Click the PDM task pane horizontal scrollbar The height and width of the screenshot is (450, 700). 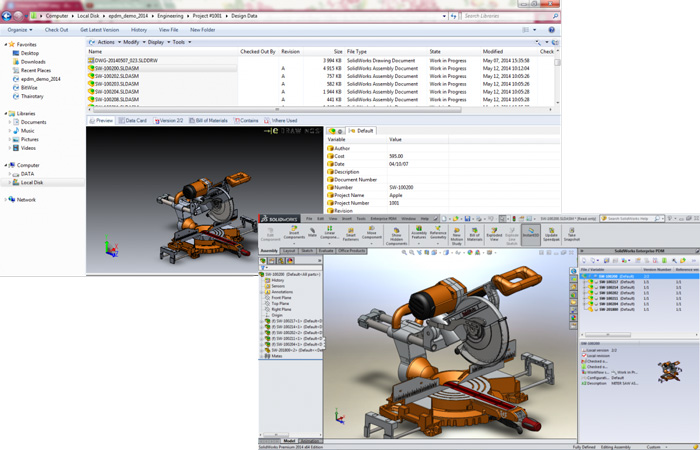(608, 334)
